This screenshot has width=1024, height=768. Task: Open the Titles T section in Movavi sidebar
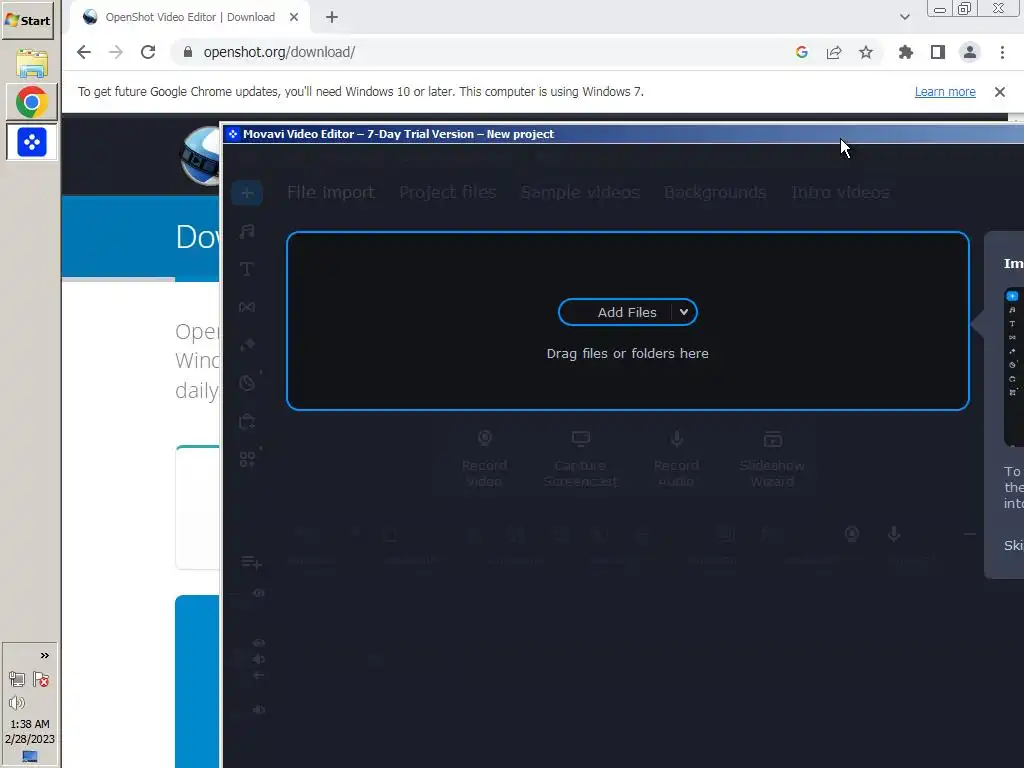click(247, 269)
